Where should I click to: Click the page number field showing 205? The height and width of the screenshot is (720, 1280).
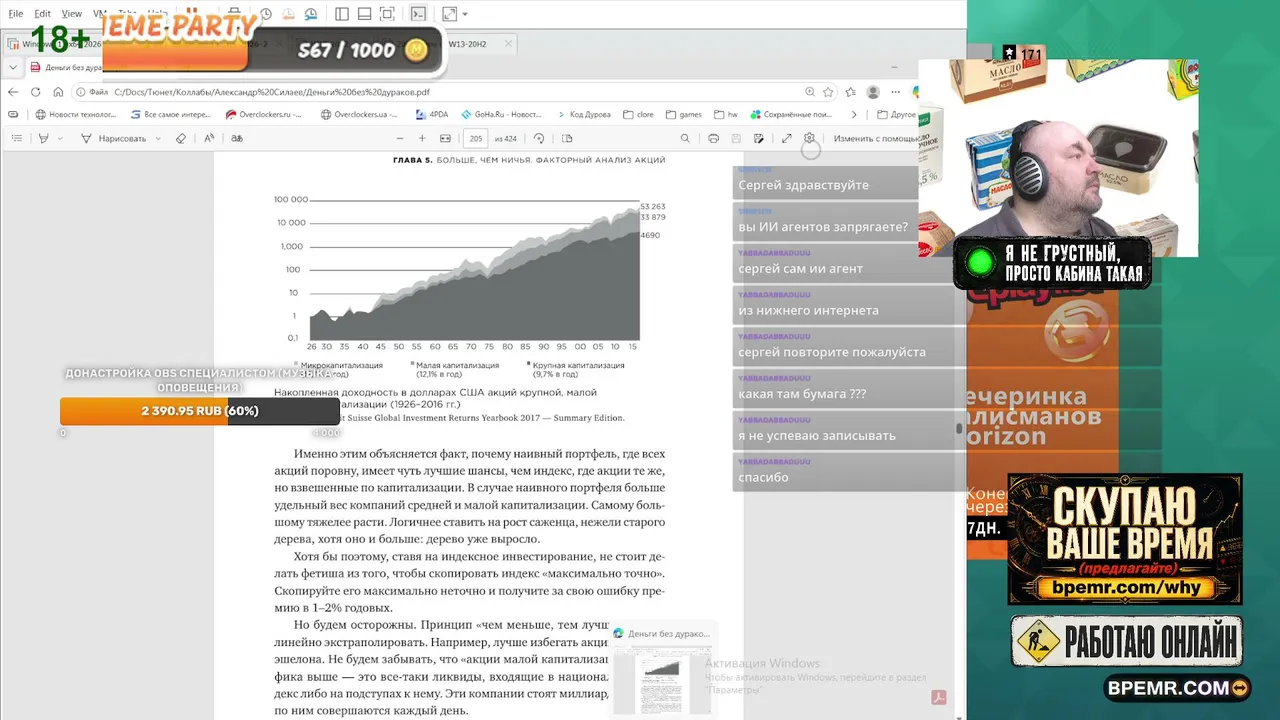point(475,138)
